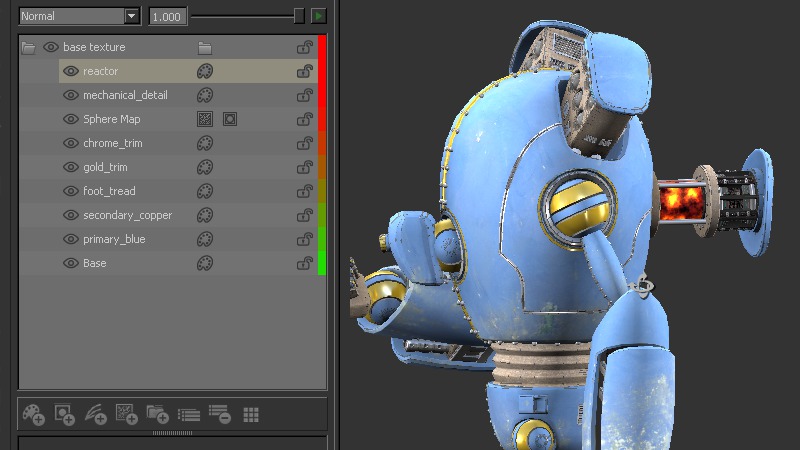This screenshot has width=800, height=450.
Task: Hide the reactor layer via eye icon
Action: coord(71,71)
